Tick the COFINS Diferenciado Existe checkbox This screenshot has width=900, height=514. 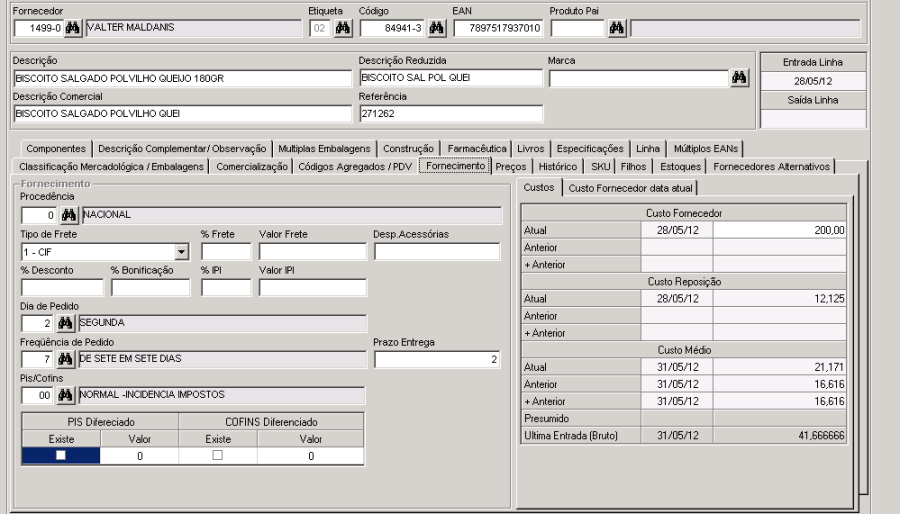click(218, 455)
